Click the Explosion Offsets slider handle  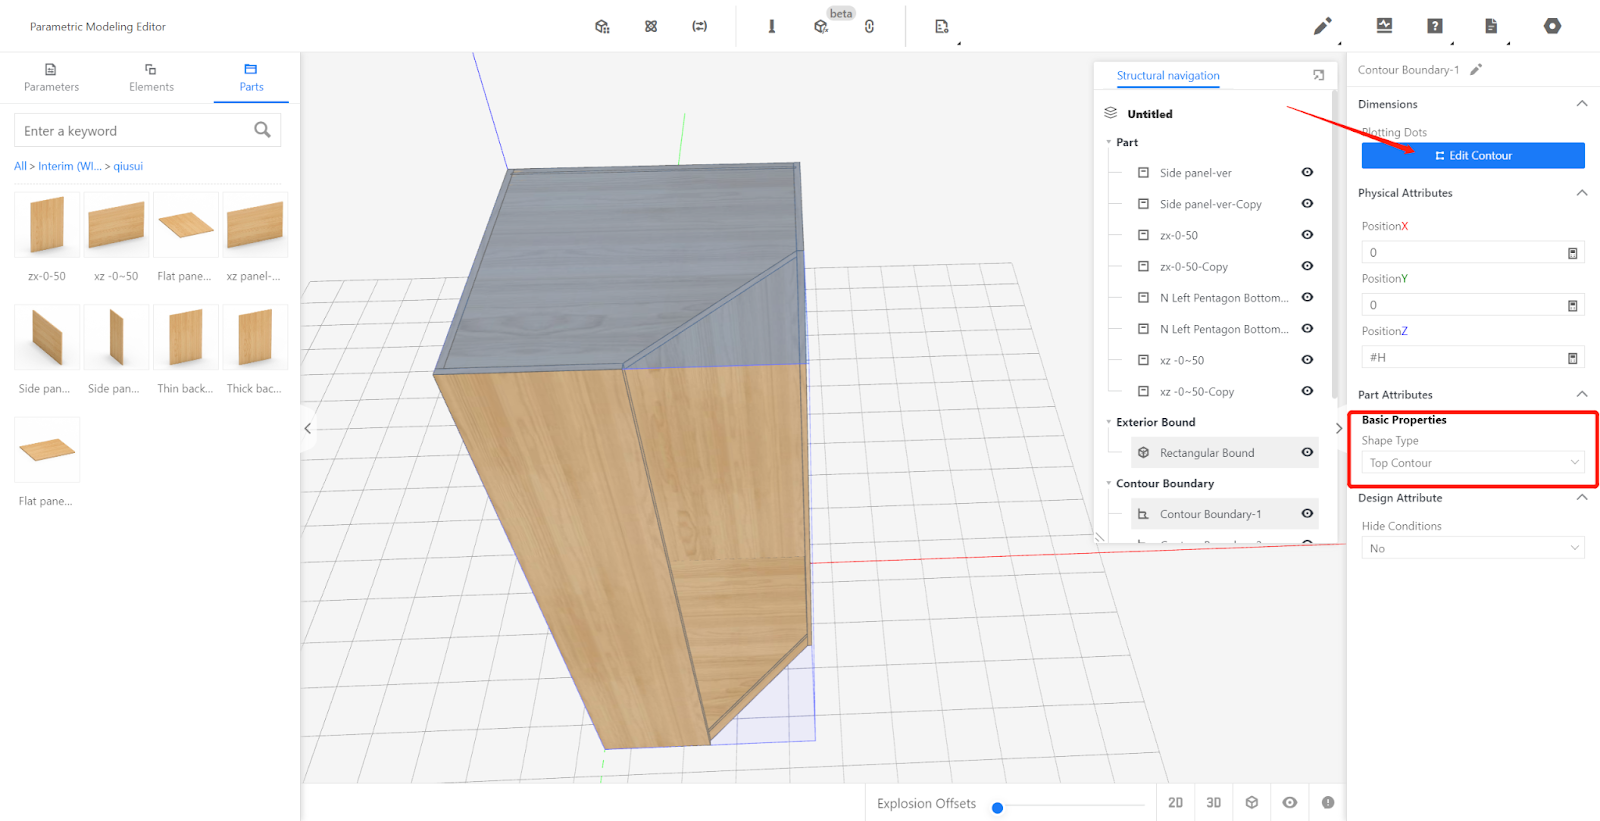997,808
